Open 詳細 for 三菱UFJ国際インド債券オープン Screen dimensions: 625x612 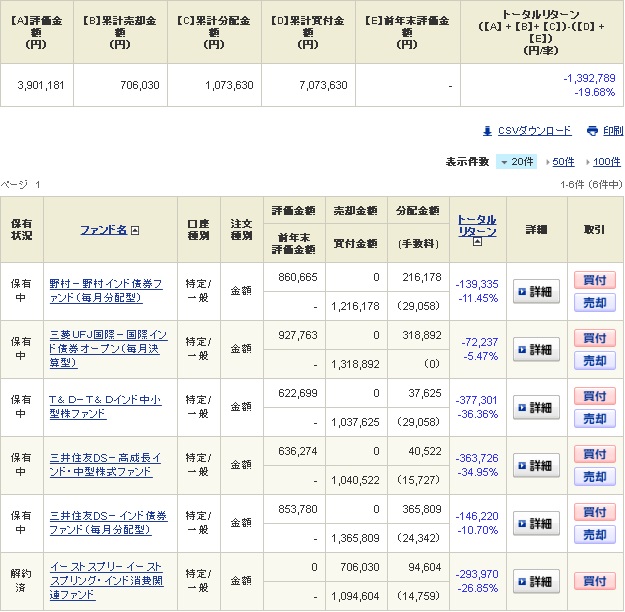pos(536,349)
